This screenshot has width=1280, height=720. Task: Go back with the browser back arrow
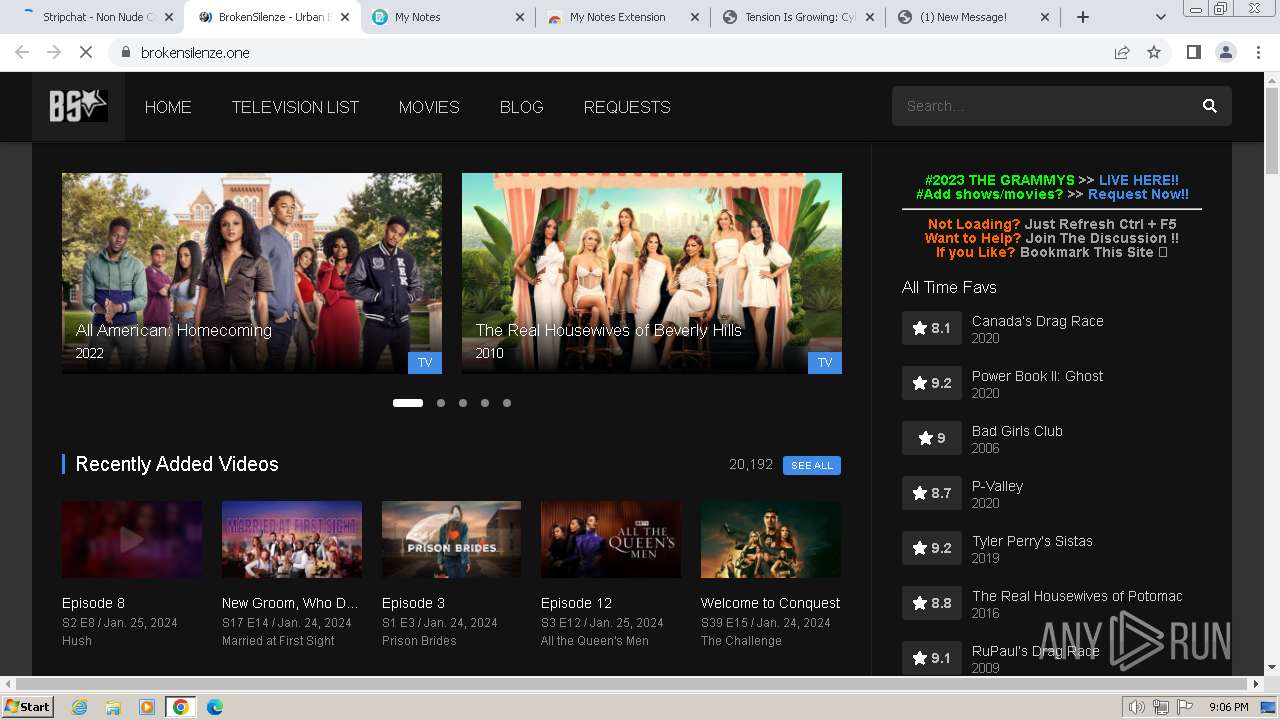22,52
